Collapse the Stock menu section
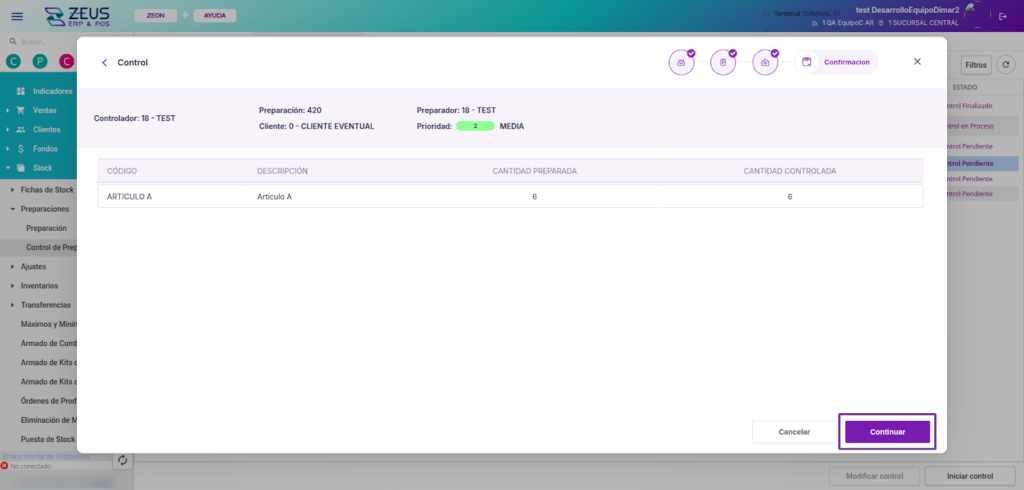The height and width of the screenshot is (490, 1024). click(x=42, y=168)
